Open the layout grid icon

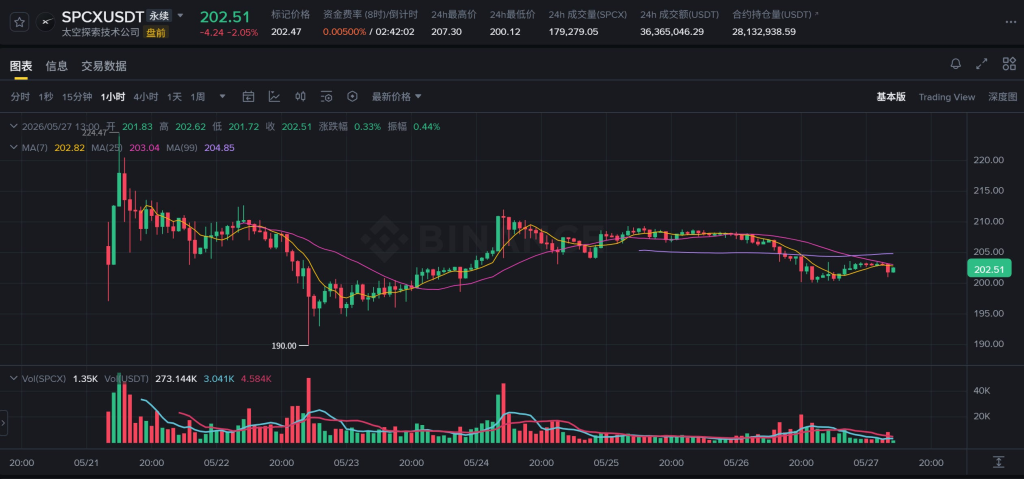click(1009, 63)
